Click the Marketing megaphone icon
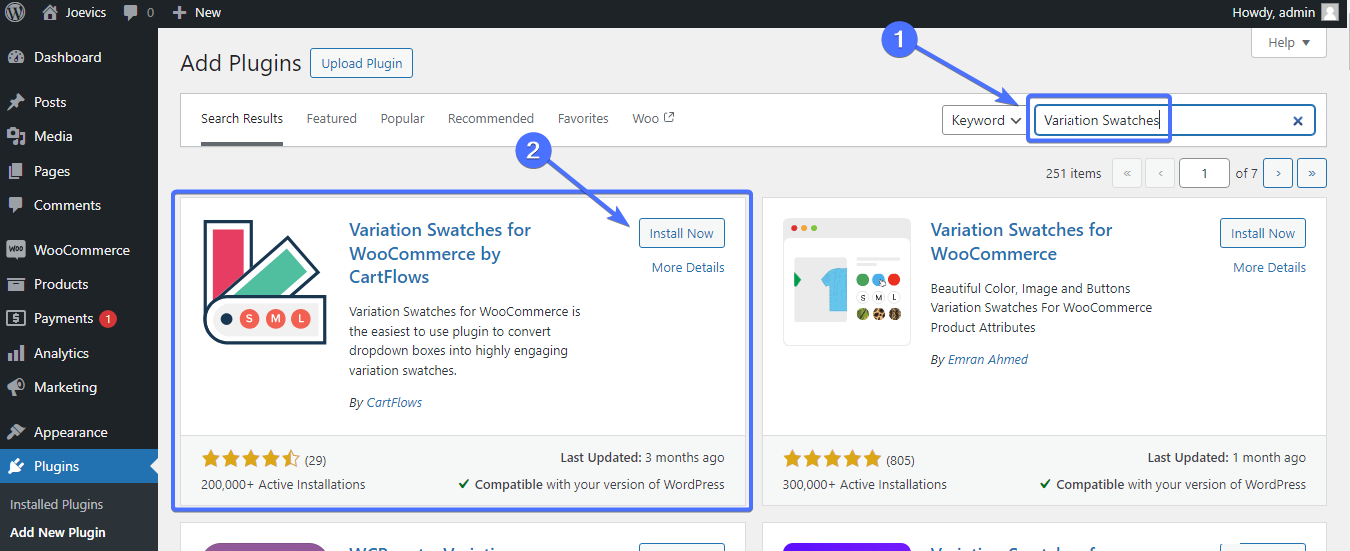 point(16,387)
